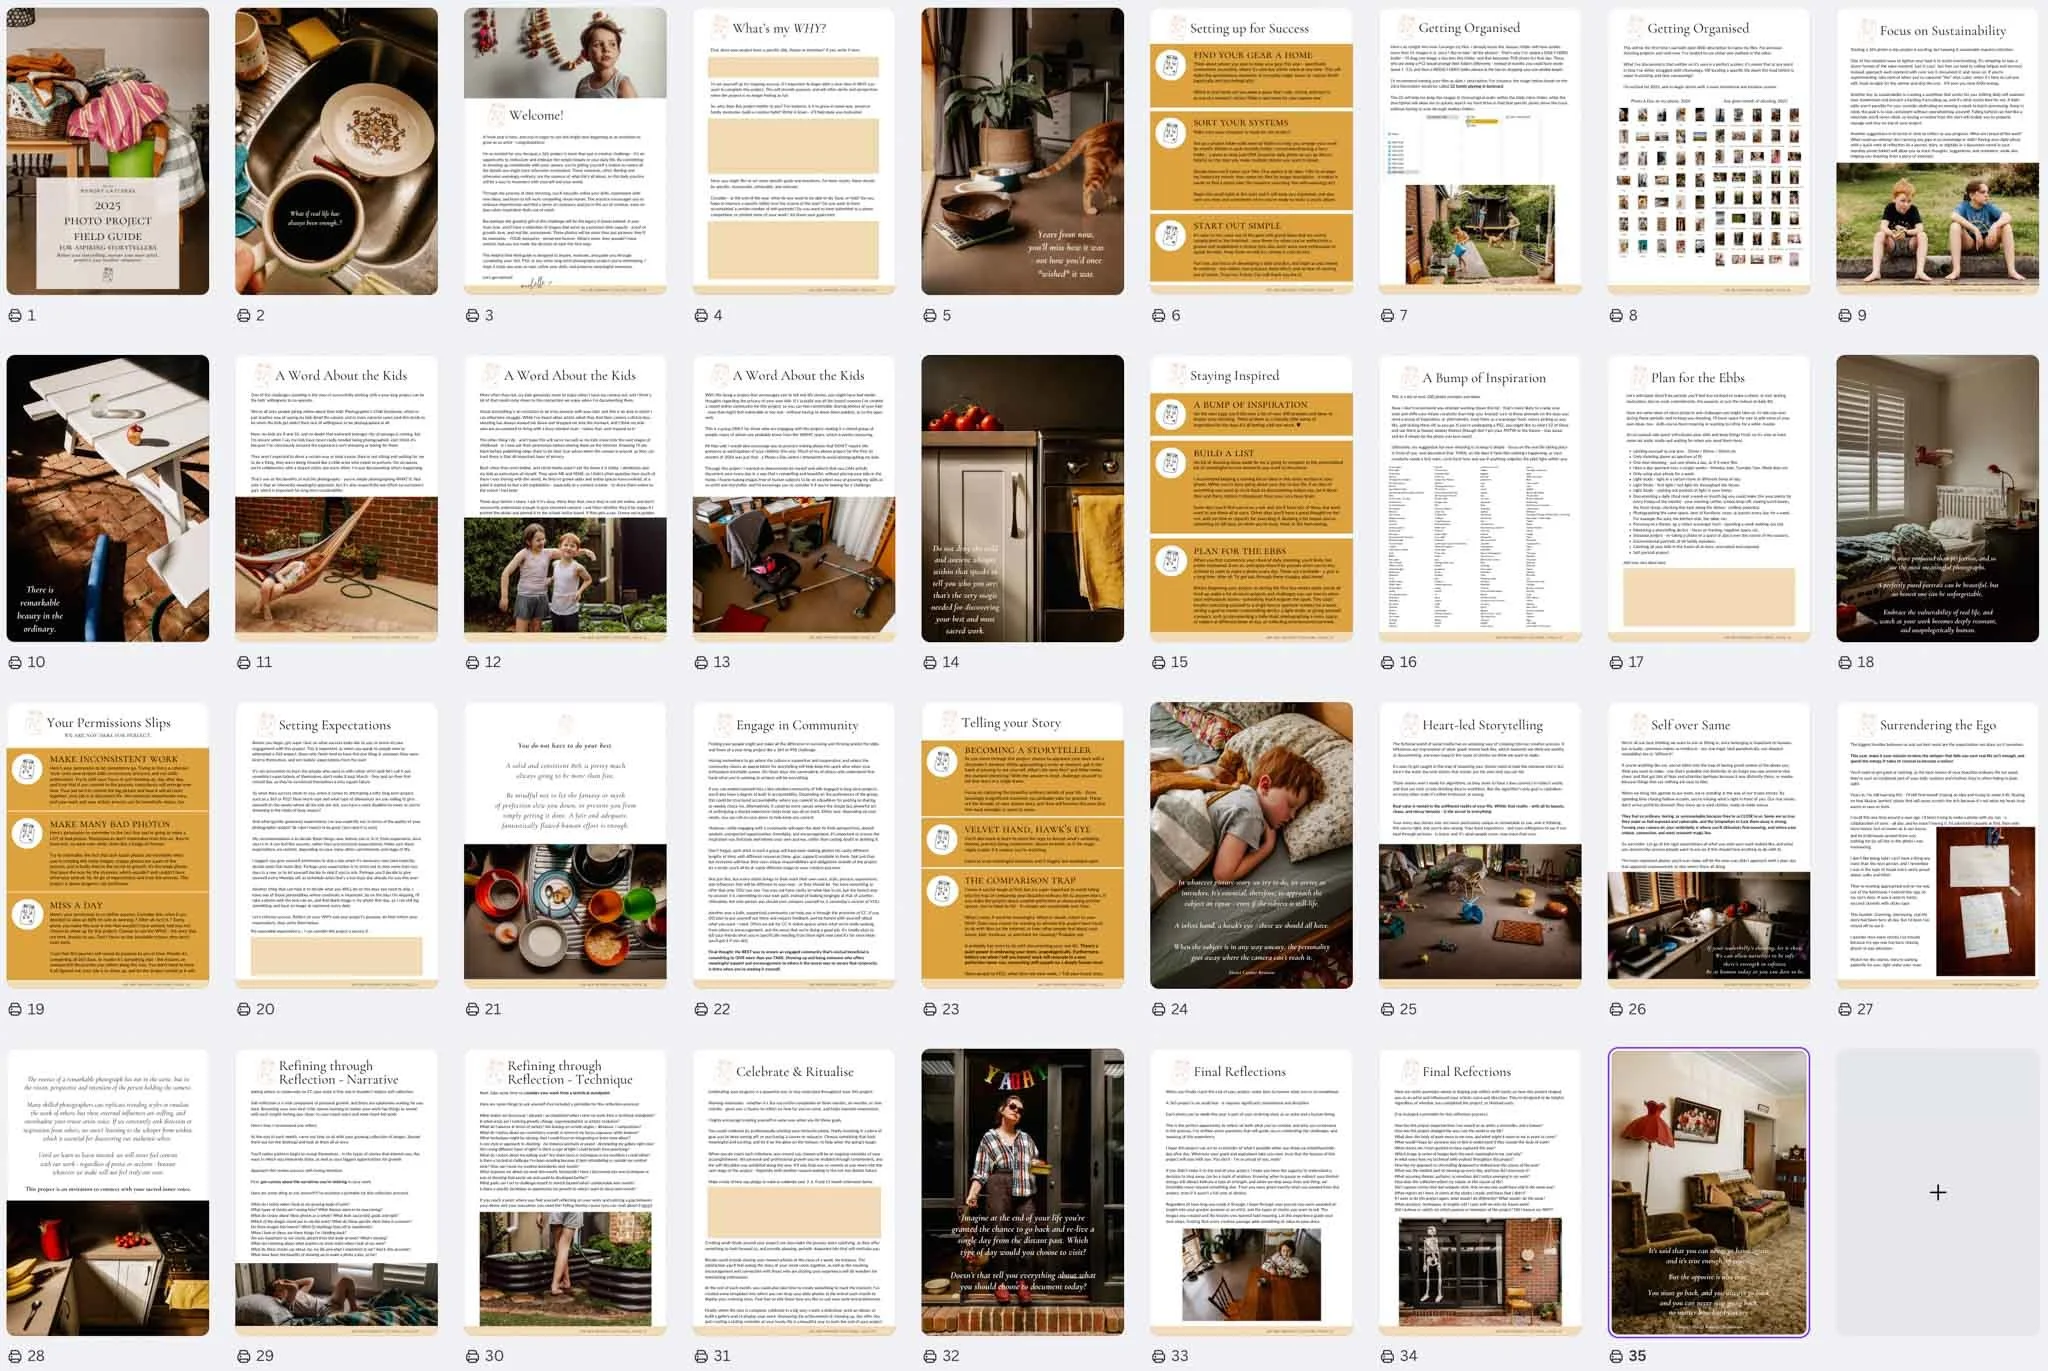Open the Welcome! page thumbnail
The height and width of the screenshot is (1371, 2048).
(565, 151)
